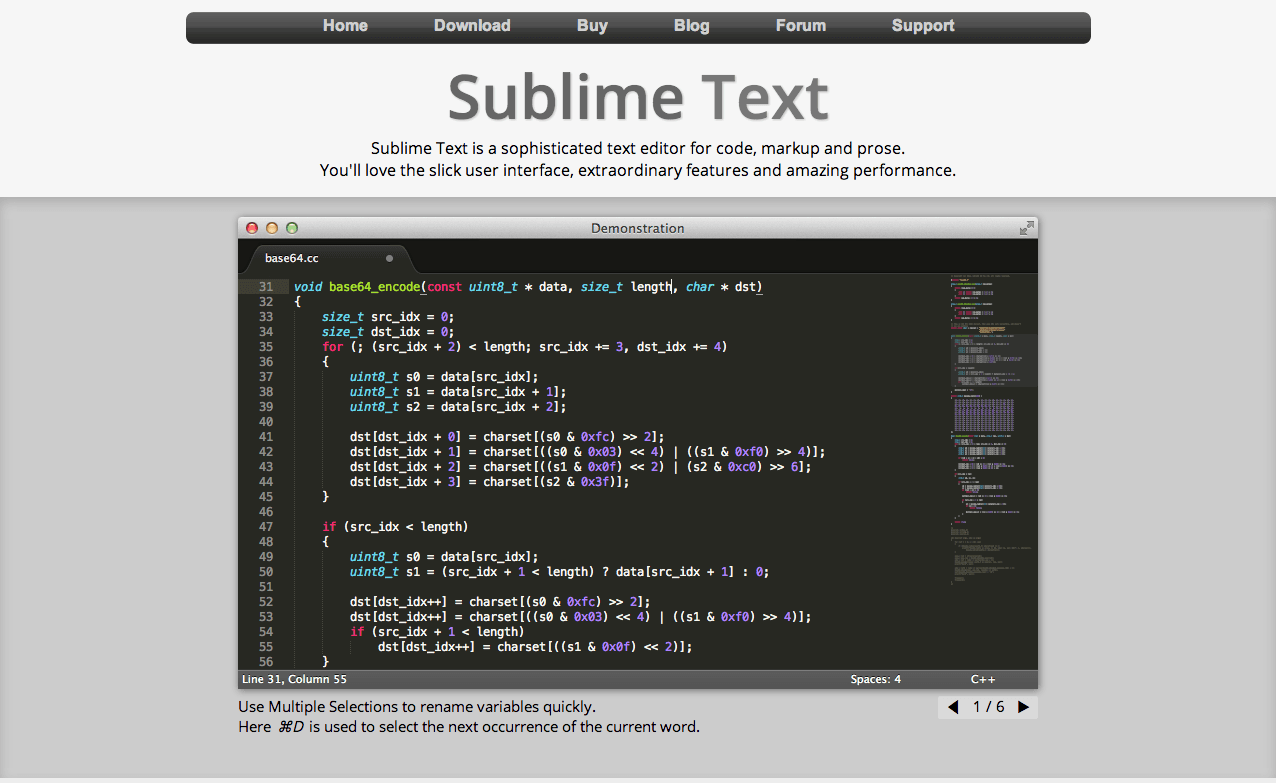Click the fullscreen icon in Demonstration window
1276x783 pixels.
click(1026, 228)
